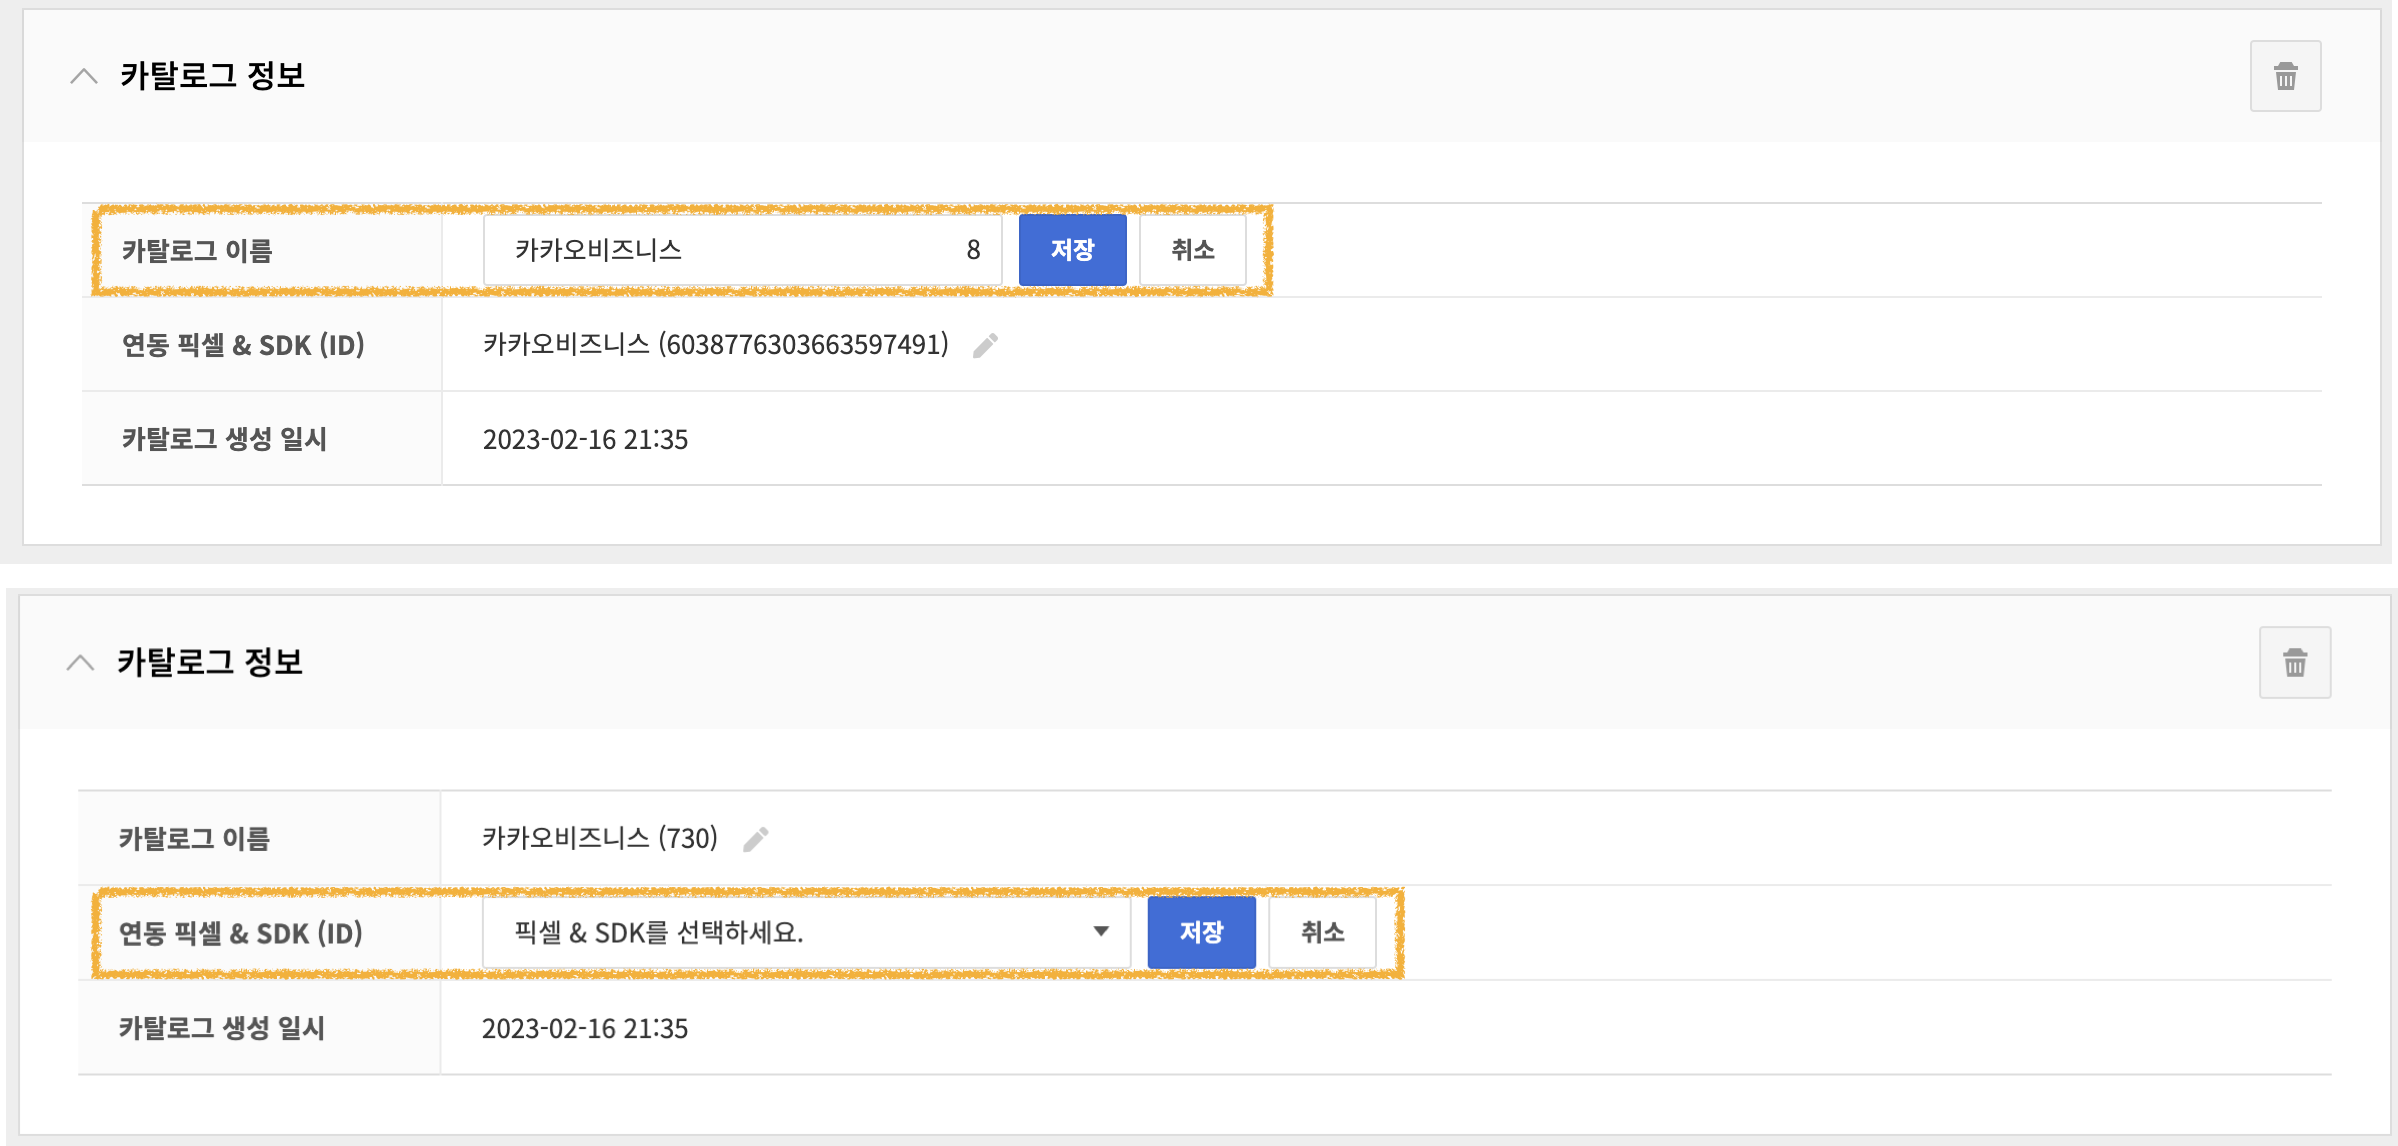Screen dimensions: 2398x1146
Task: Collapse the catalog info panel containing the SDK dropdown
Action: click(x=80, y=662)
